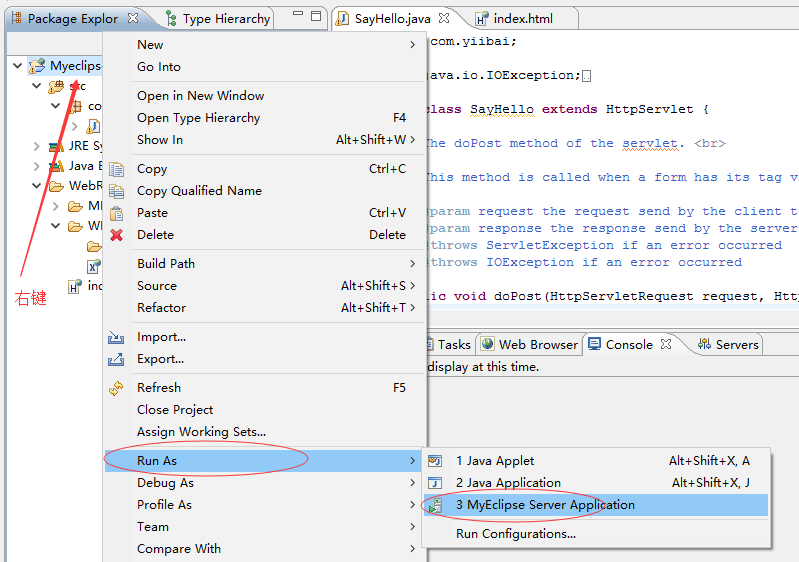Select Run Configurations... option
Screen dimensions: 799x562
click(515, 534)
